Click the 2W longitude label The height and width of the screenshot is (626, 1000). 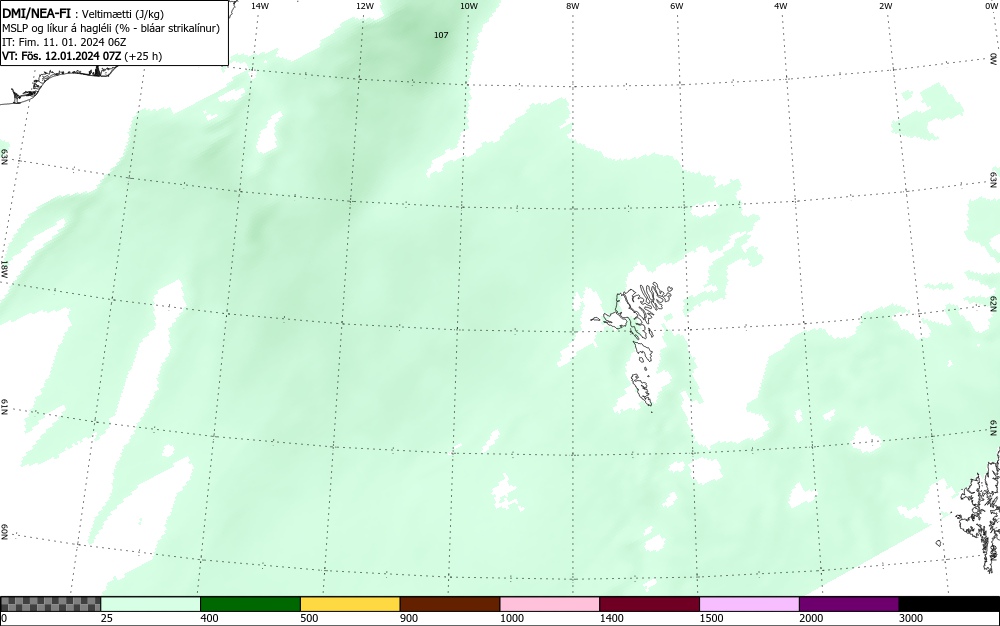pos(885,6)
